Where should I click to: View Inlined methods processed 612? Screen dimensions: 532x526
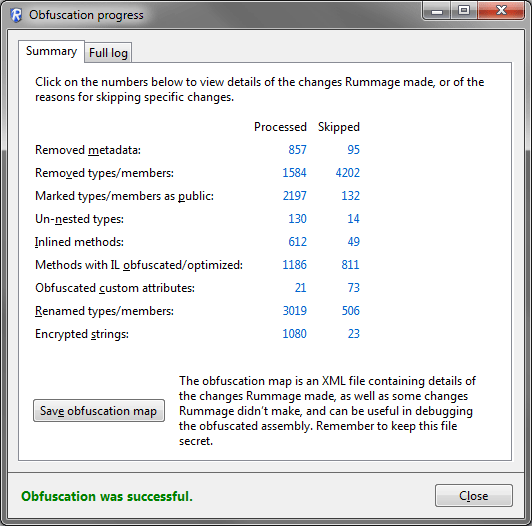point(297,242)
